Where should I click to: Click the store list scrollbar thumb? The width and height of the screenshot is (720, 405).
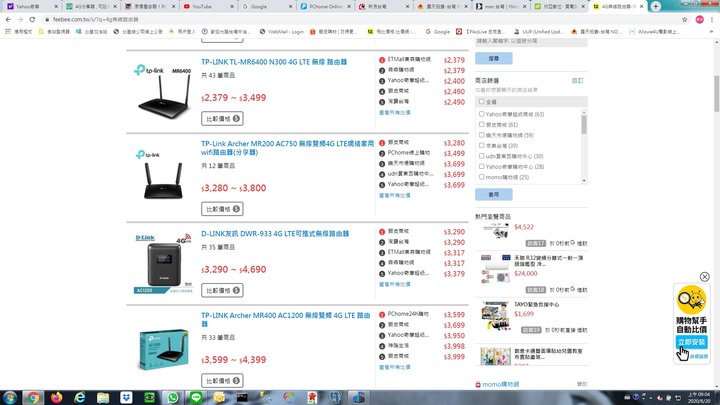pos(584,124)
